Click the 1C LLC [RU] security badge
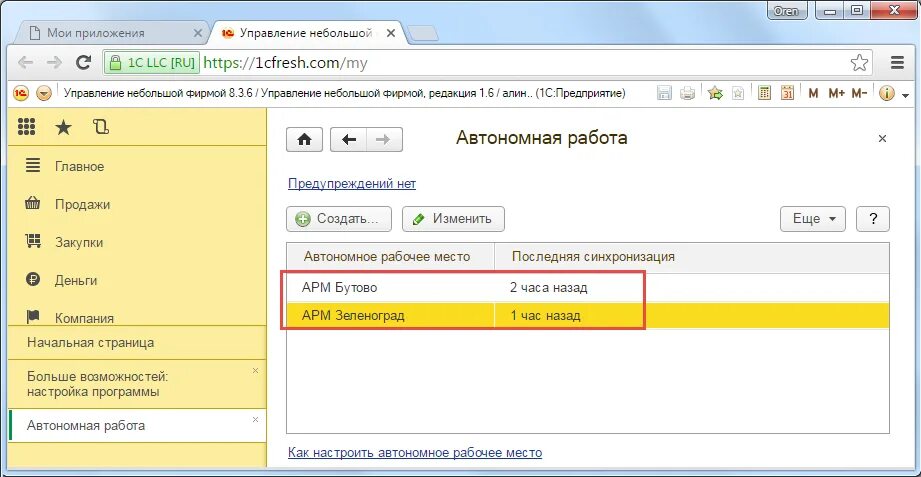The width and height of the screenshot is (921, 477). (x=153, y=62)
